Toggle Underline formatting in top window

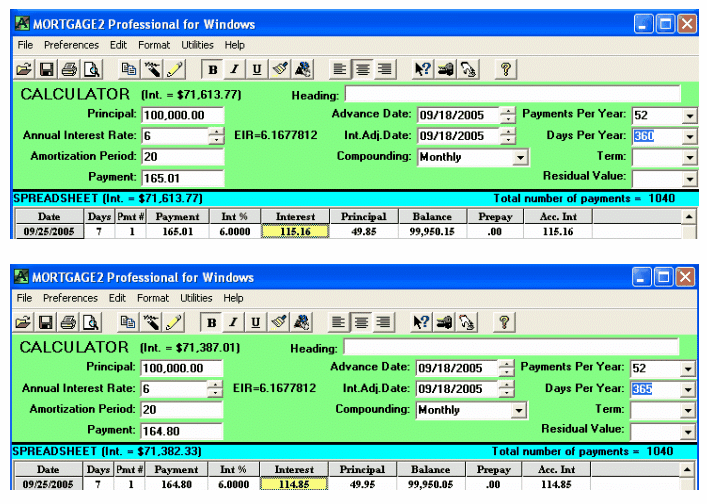click(257, 69)
